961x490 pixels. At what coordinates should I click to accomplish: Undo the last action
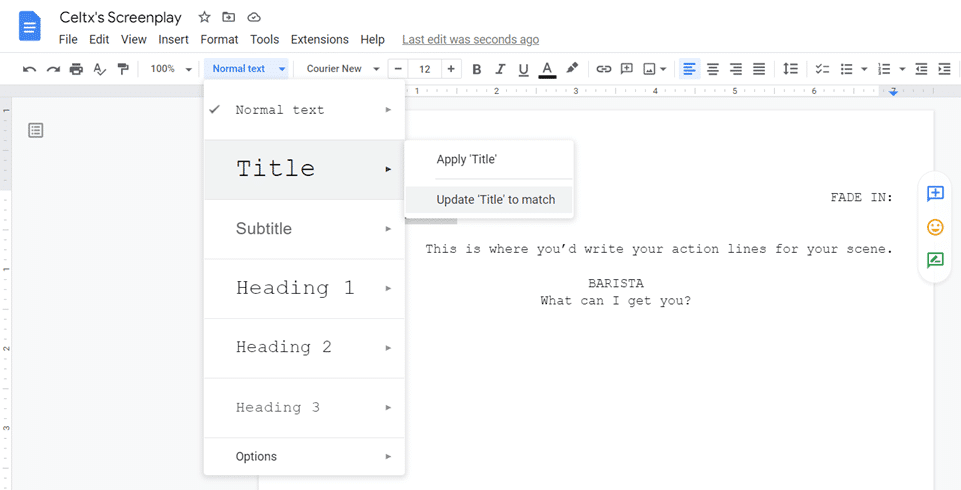[x=29, y=69]
